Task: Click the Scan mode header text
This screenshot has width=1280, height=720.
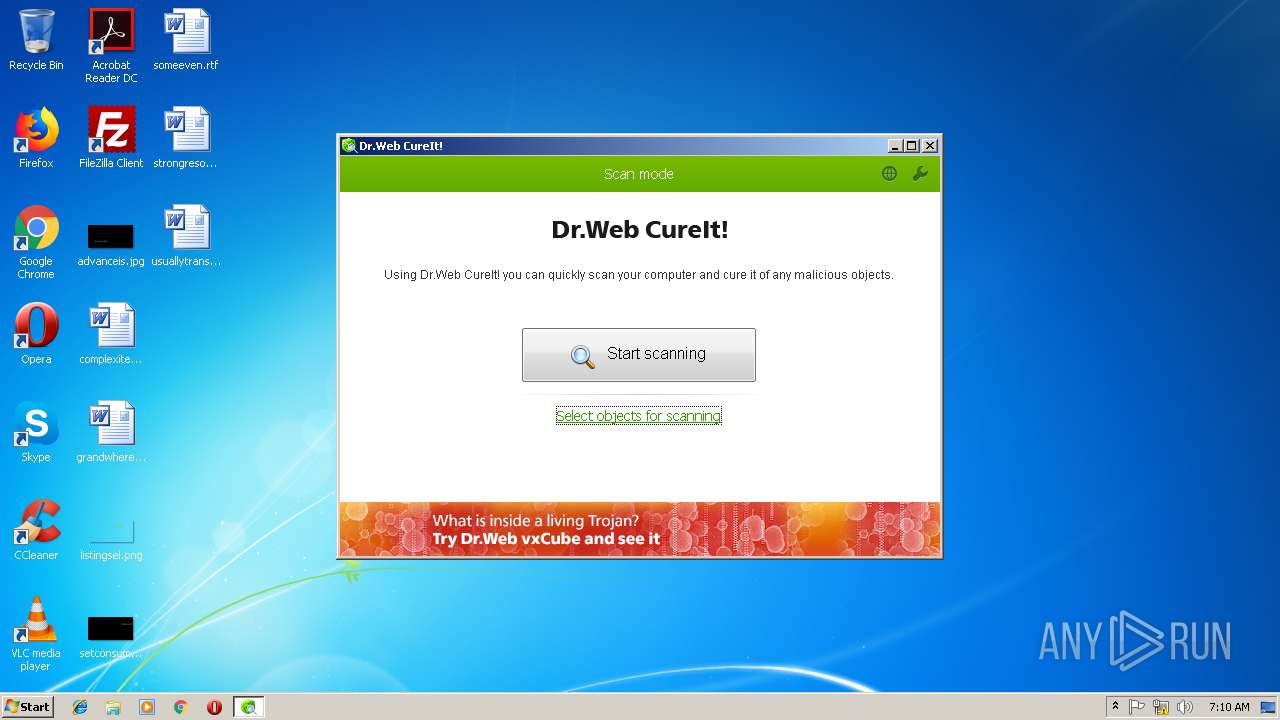Action: point(638,174)
